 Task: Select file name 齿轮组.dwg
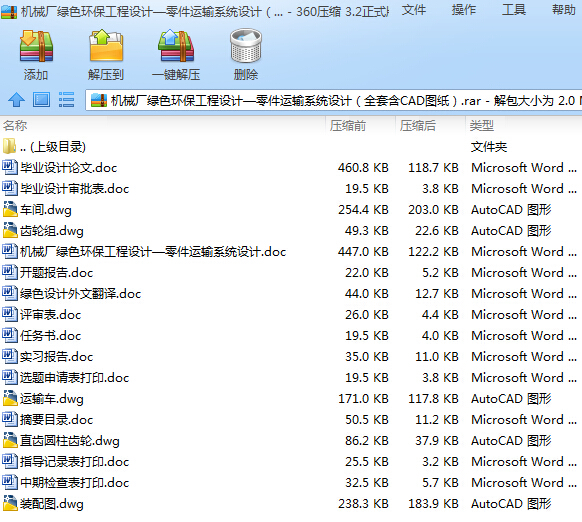point(52,231)
